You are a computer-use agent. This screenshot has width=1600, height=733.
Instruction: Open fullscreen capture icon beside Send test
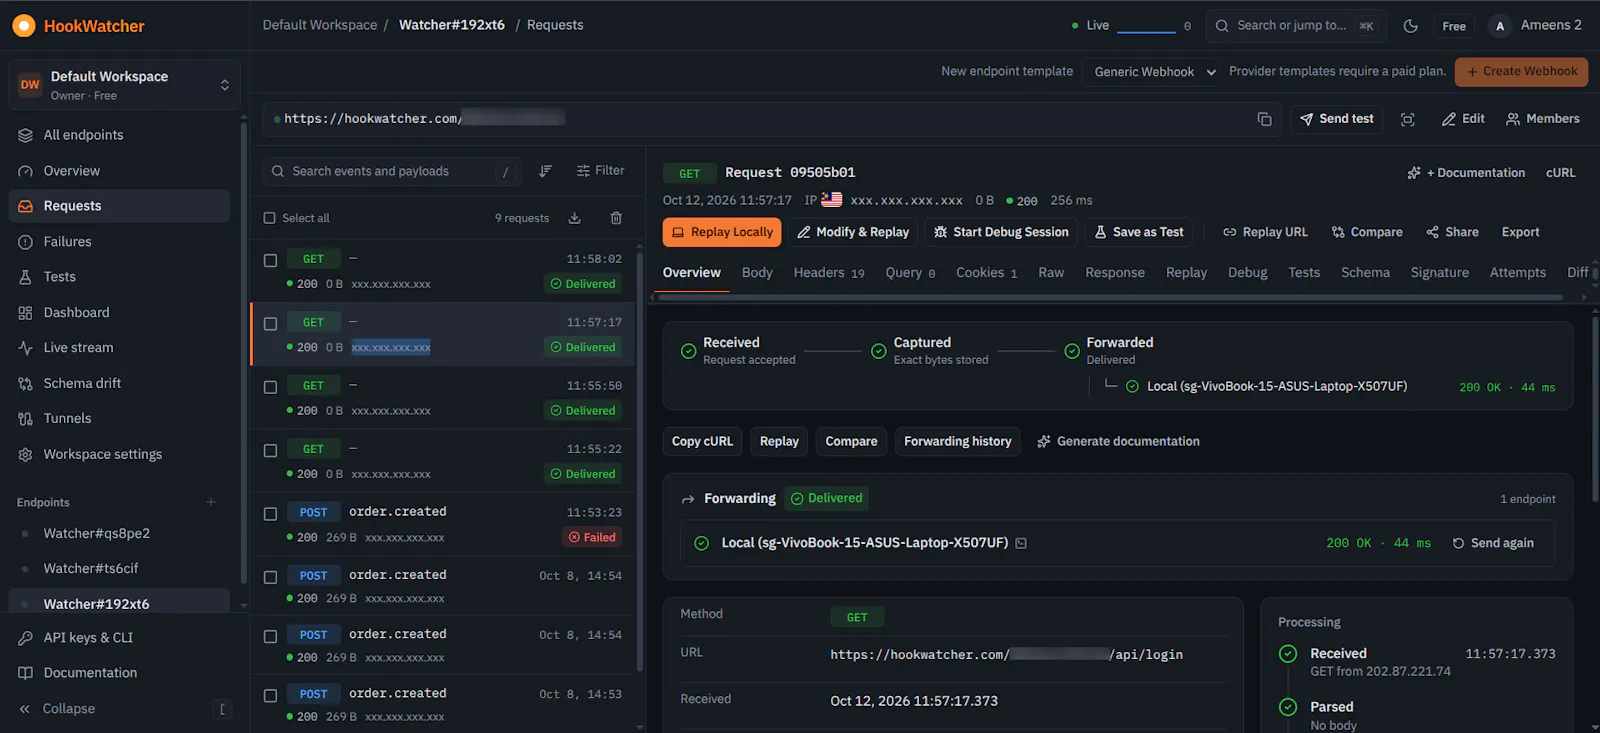[1407, 119]
